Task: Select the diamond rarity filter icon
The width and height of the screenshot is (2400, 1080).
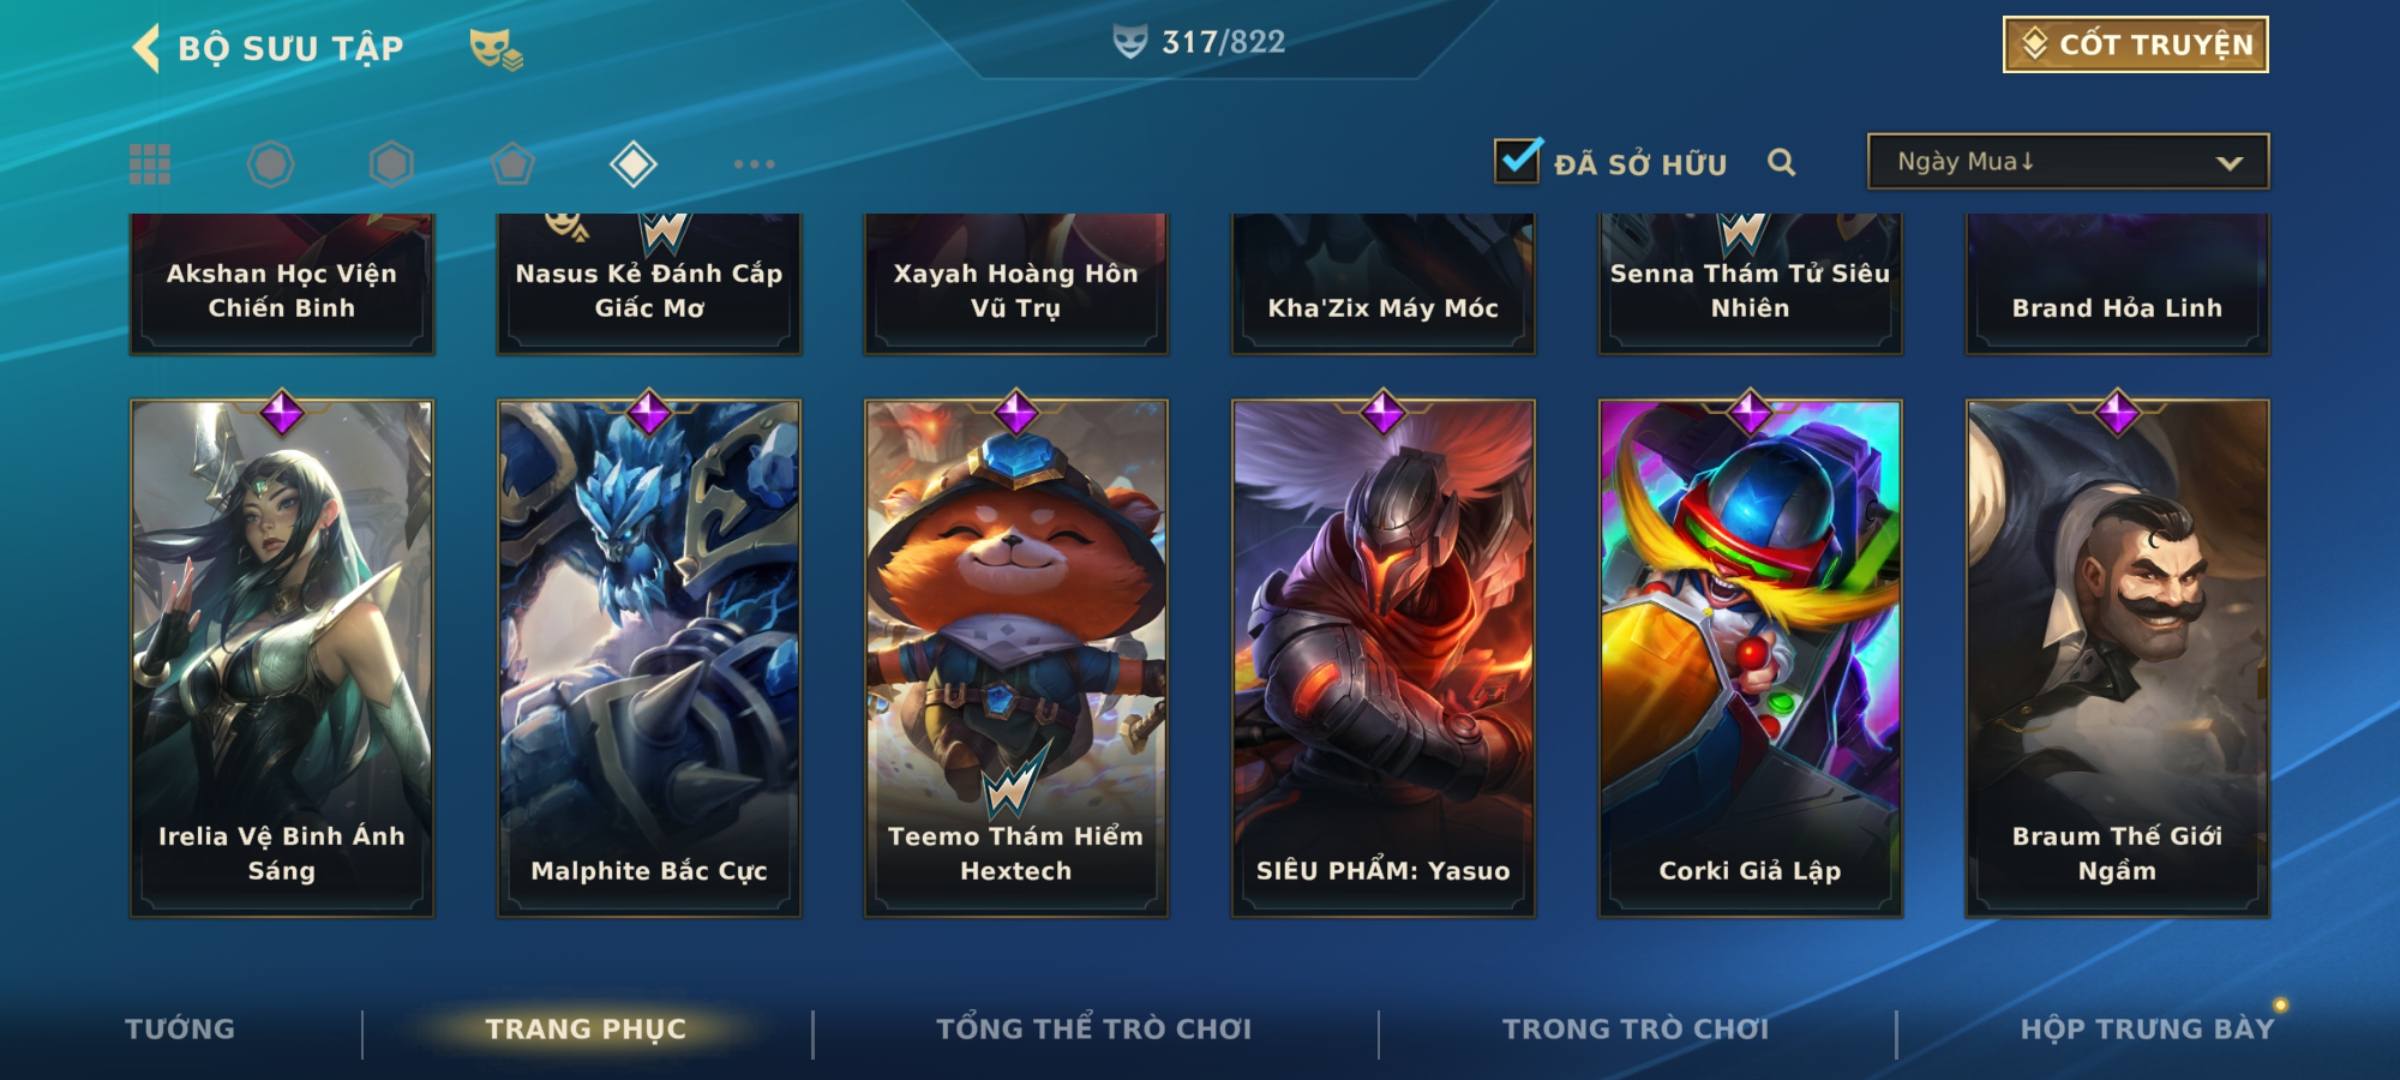Action: coord(633,164)
